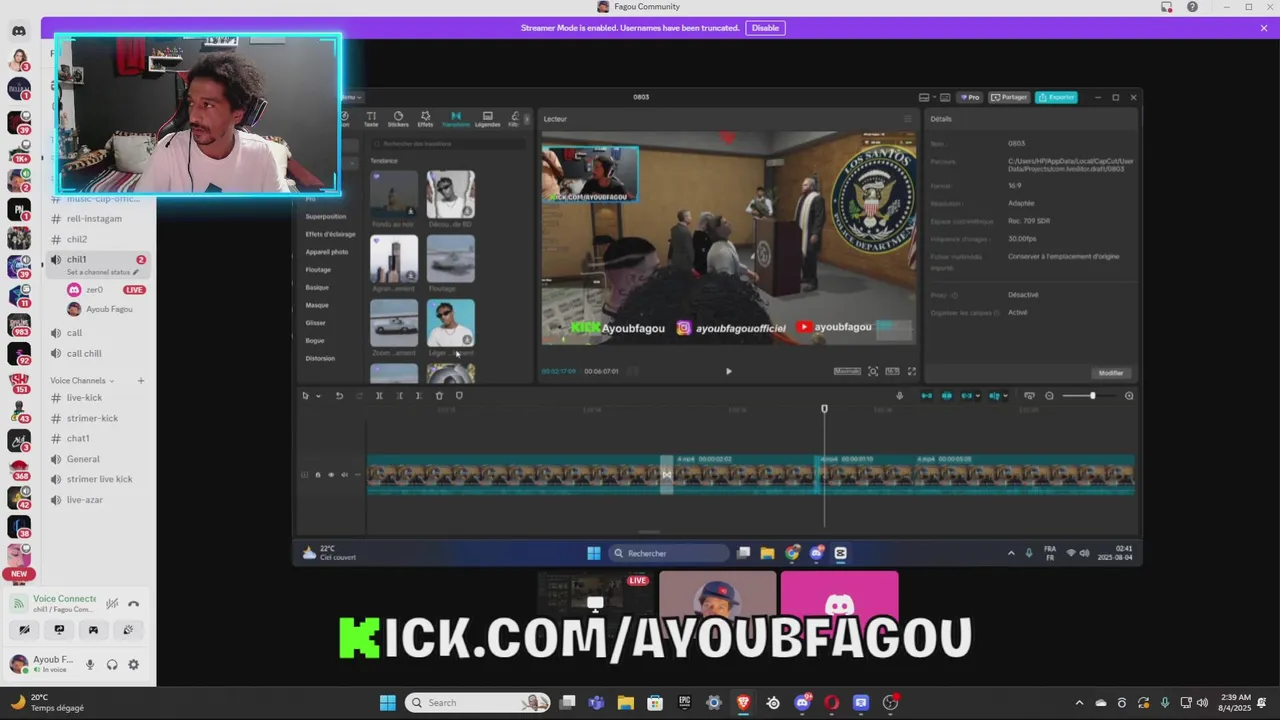
Task: Select the Texte tab in streamed CapCut
Action: [371, 119]
